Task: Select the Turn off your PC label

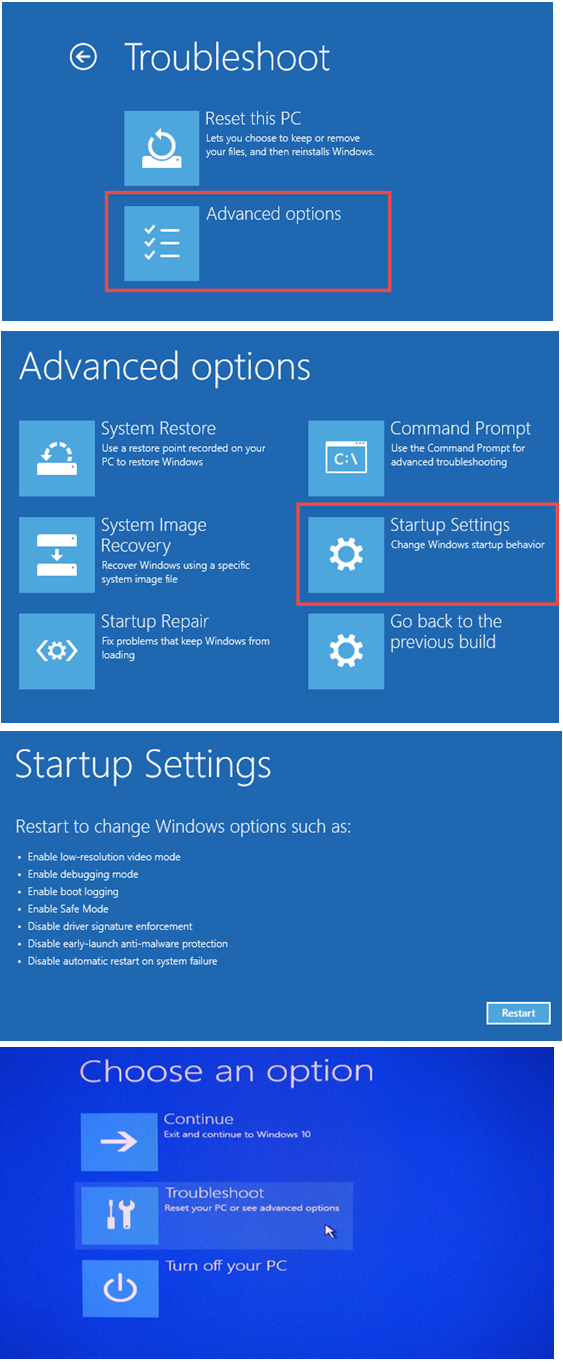Action: point(226,1266)
